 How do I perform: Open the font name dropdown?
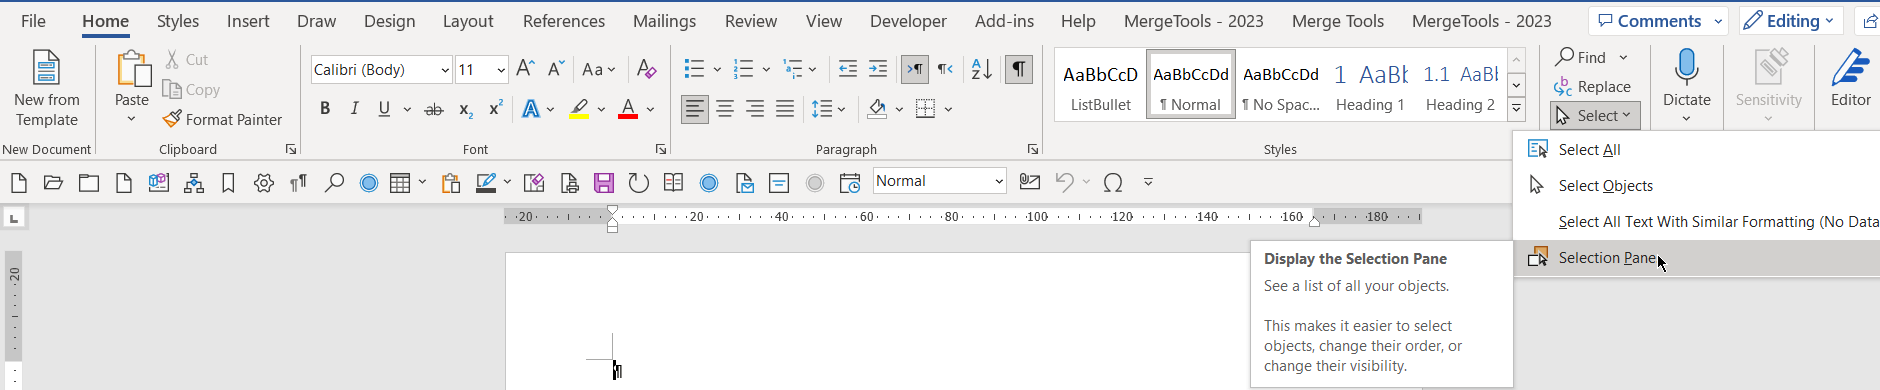pyautogui.click(x=445, y=70)
